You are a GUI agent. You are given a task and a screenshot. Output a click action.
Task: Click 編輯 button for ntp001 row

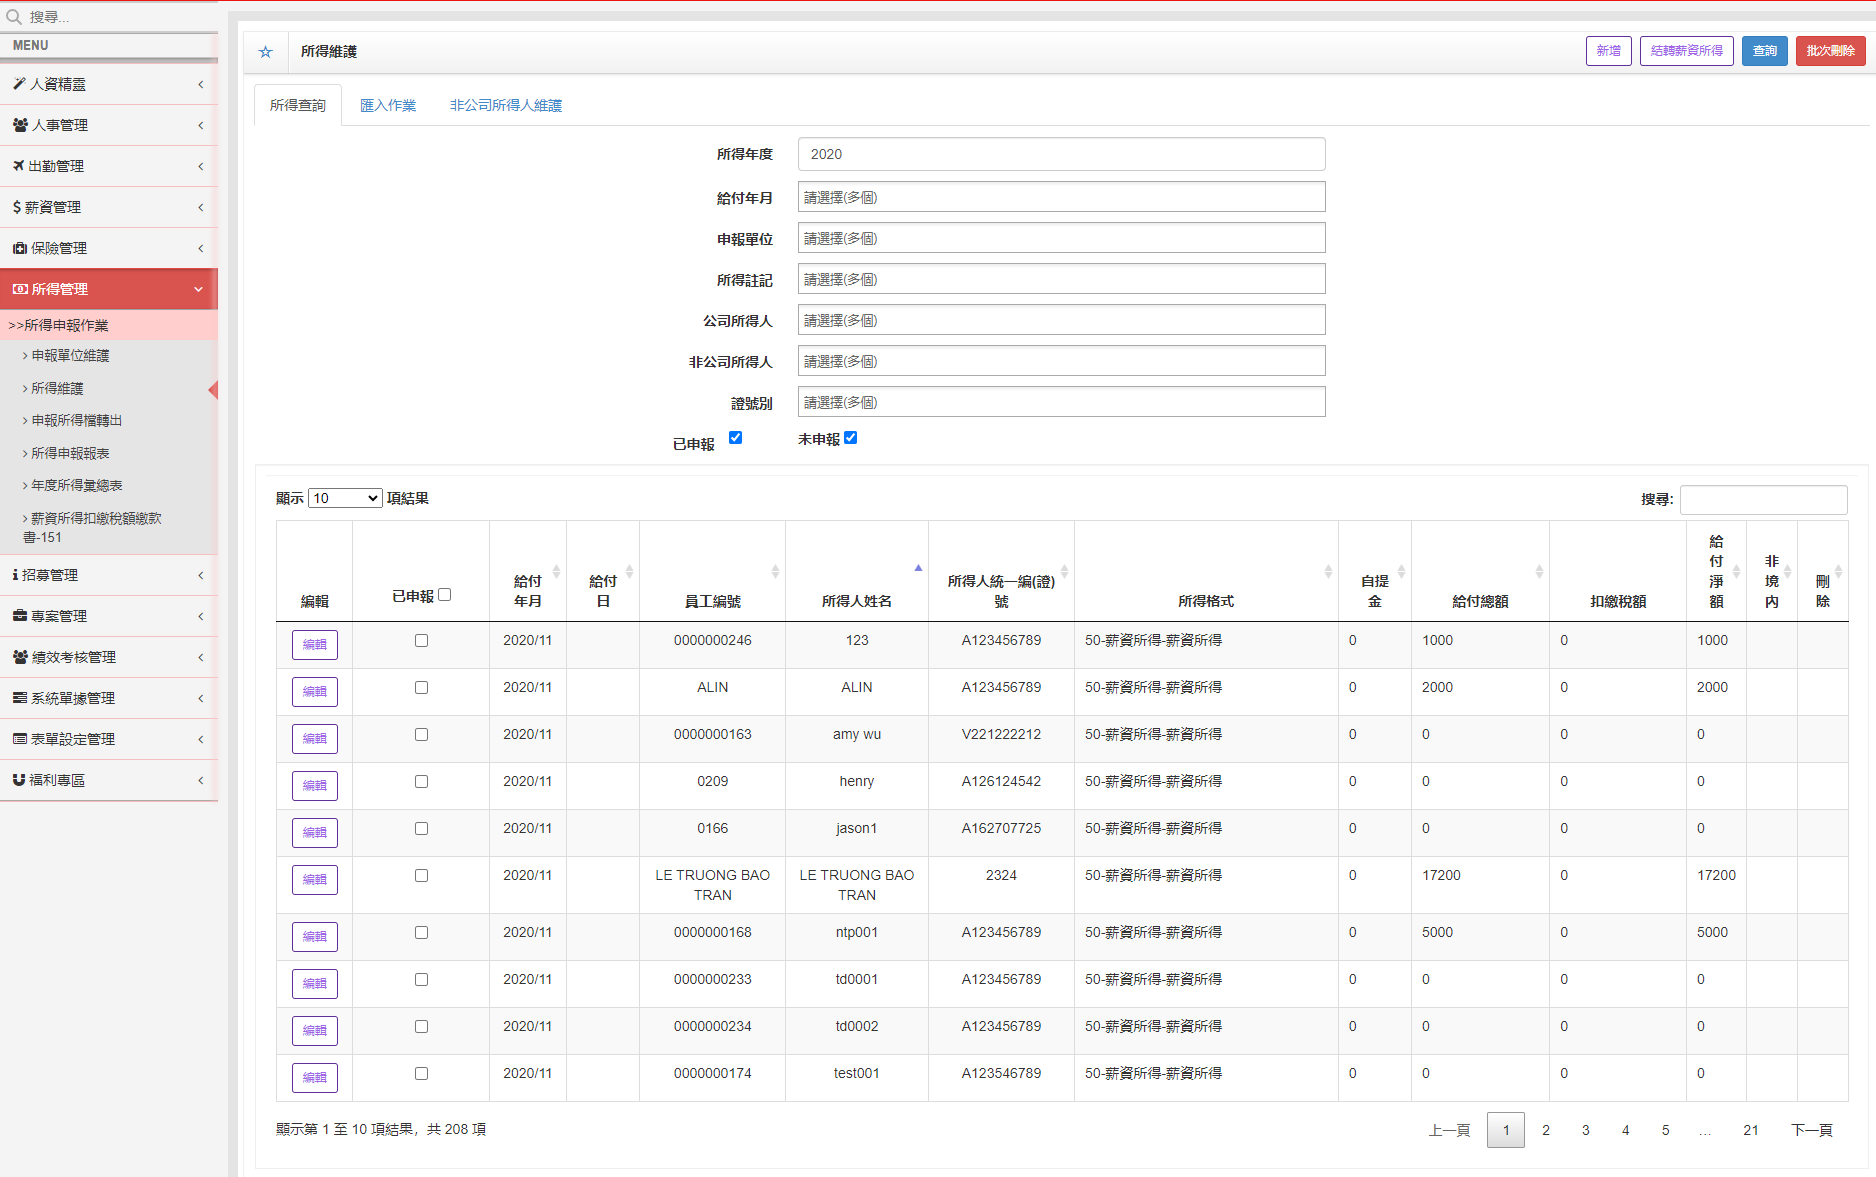[x=315, y=937]
